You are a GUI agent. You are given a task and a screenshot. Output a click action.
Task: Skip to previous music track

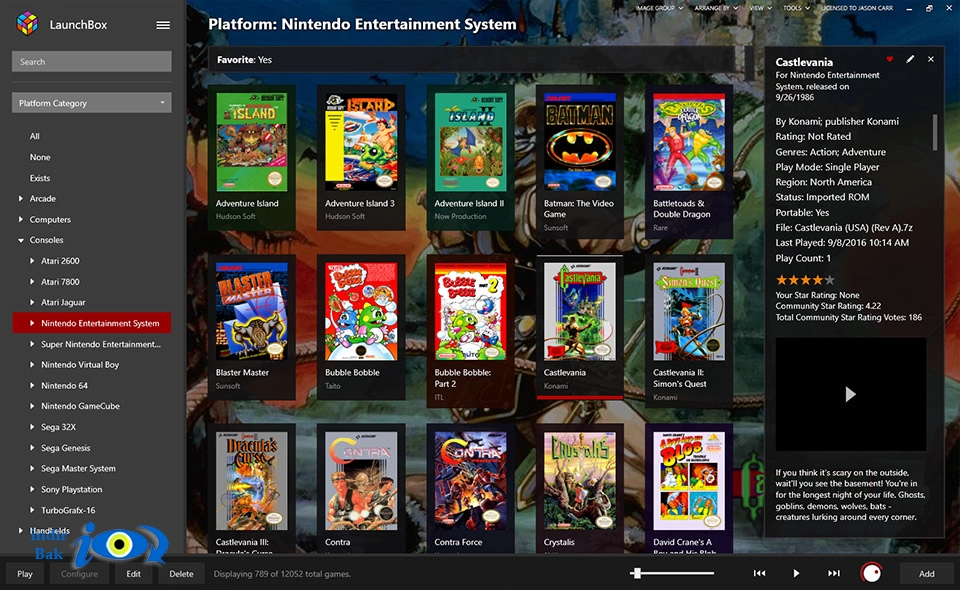[x=759, y=573]
